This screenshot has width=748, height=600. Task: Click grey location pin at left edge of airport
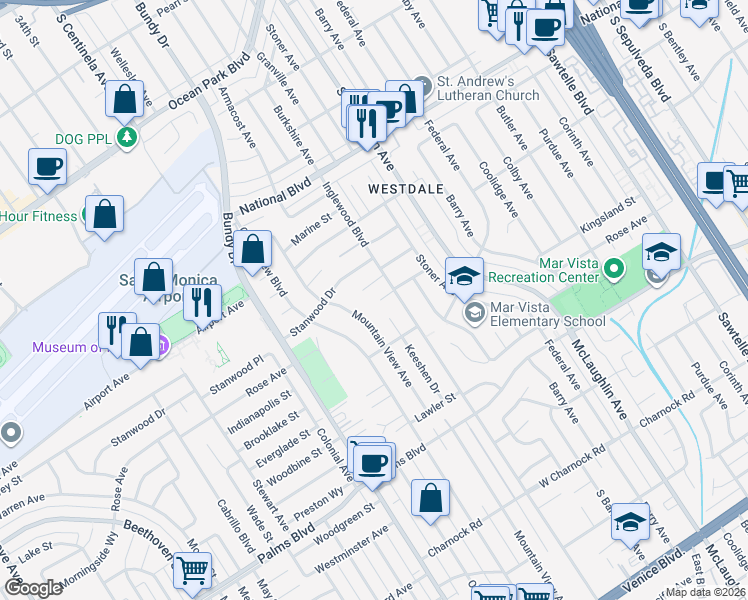(10, 433)
